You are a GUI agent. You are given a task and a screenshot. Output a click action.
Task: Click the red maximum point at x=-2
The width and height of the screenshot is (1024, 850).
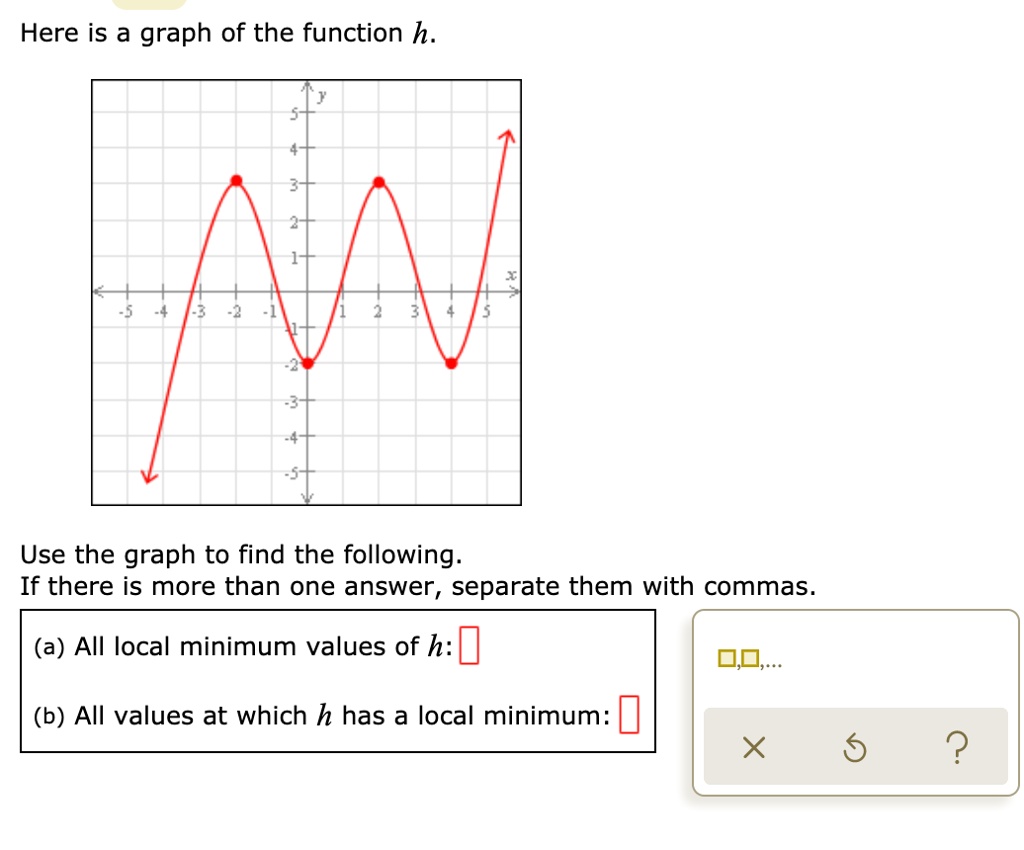(x=236, y=181)
